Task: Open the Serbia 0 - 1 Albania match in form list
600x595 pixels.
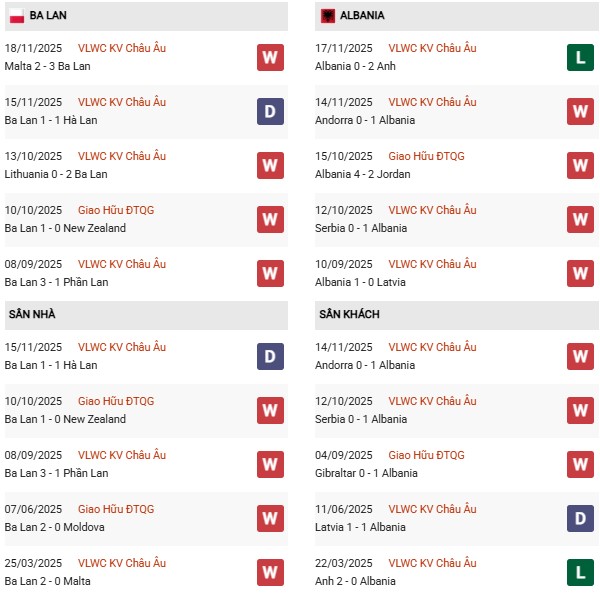Action: click(x=361, y=228)
